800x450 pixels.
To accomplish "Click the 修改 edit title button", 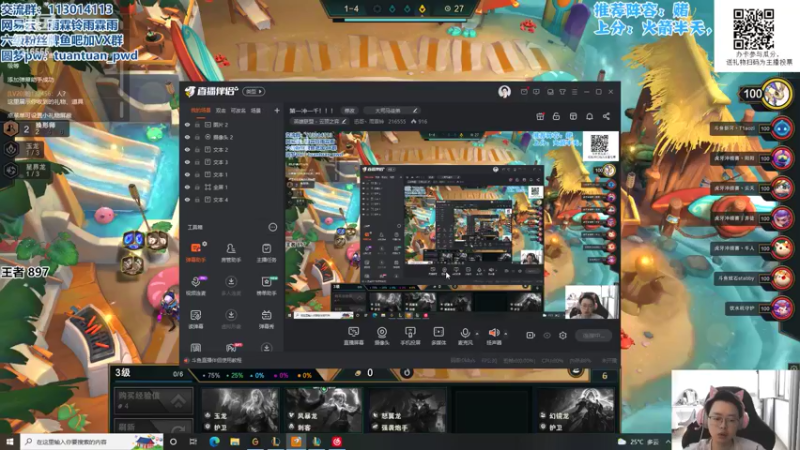I will tap(349, 110).
